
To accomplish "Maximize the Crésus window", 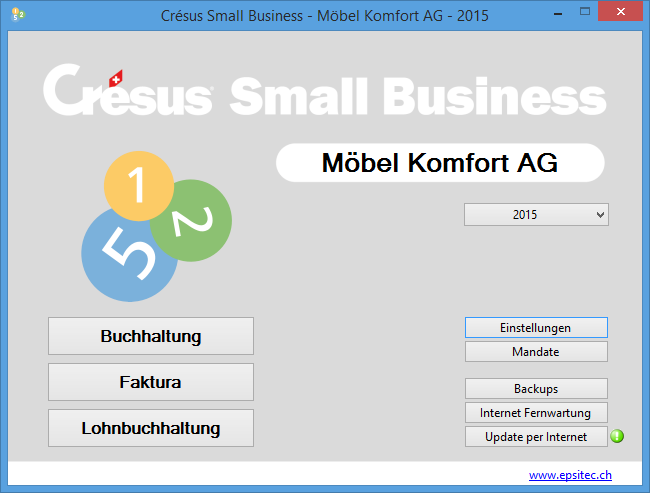I will [585, 12].
